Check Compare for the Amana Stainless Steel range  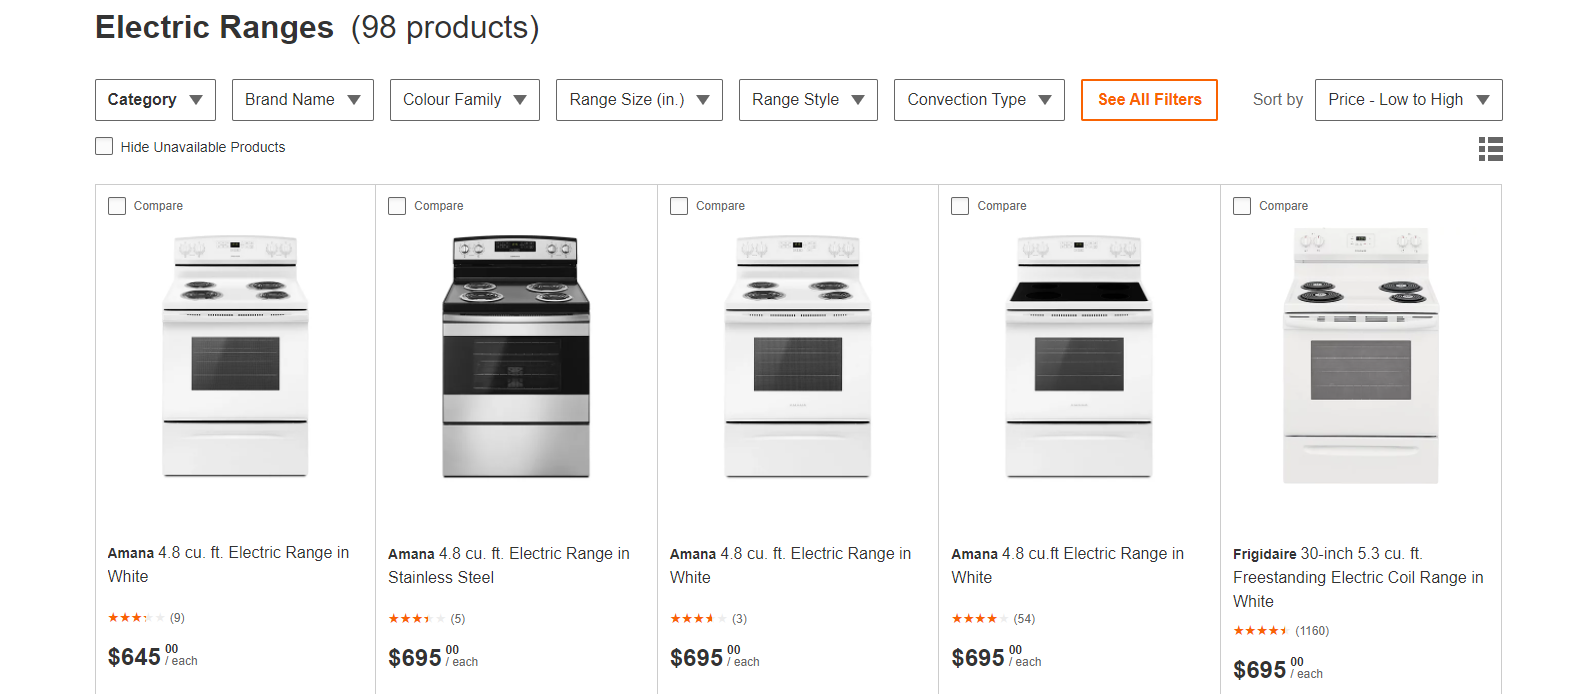pyautogui.click(x=397, y=206)
